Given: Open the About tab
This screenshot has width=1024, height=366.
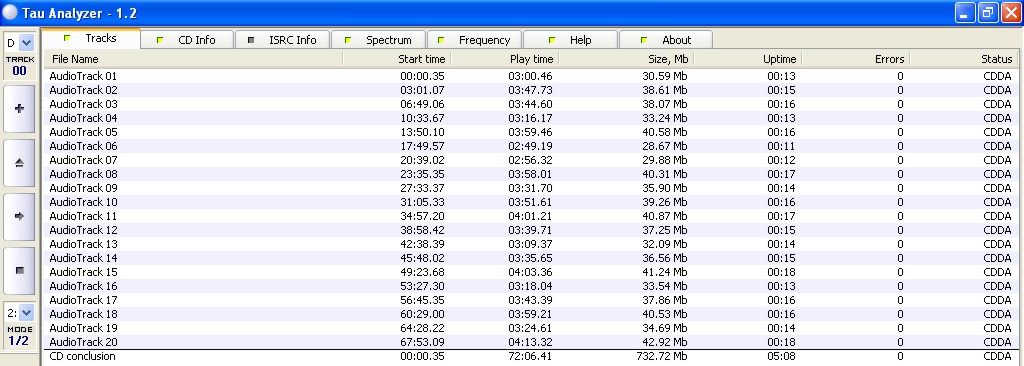Looking at the screenshot, I should tap(665, 40).
